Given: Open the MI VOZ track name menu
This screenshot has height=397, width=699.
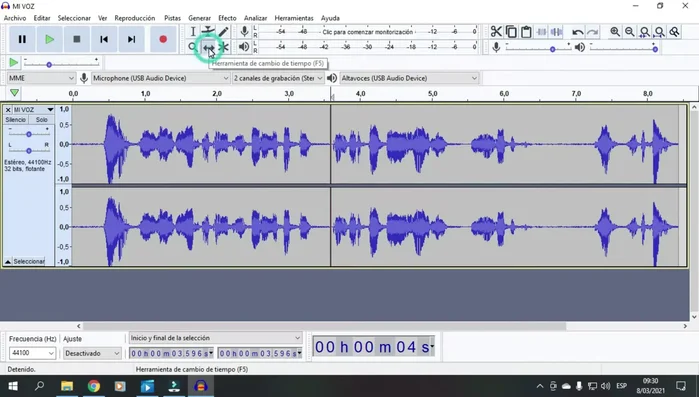Looking at the screenshot, I should tap(33, 110).
